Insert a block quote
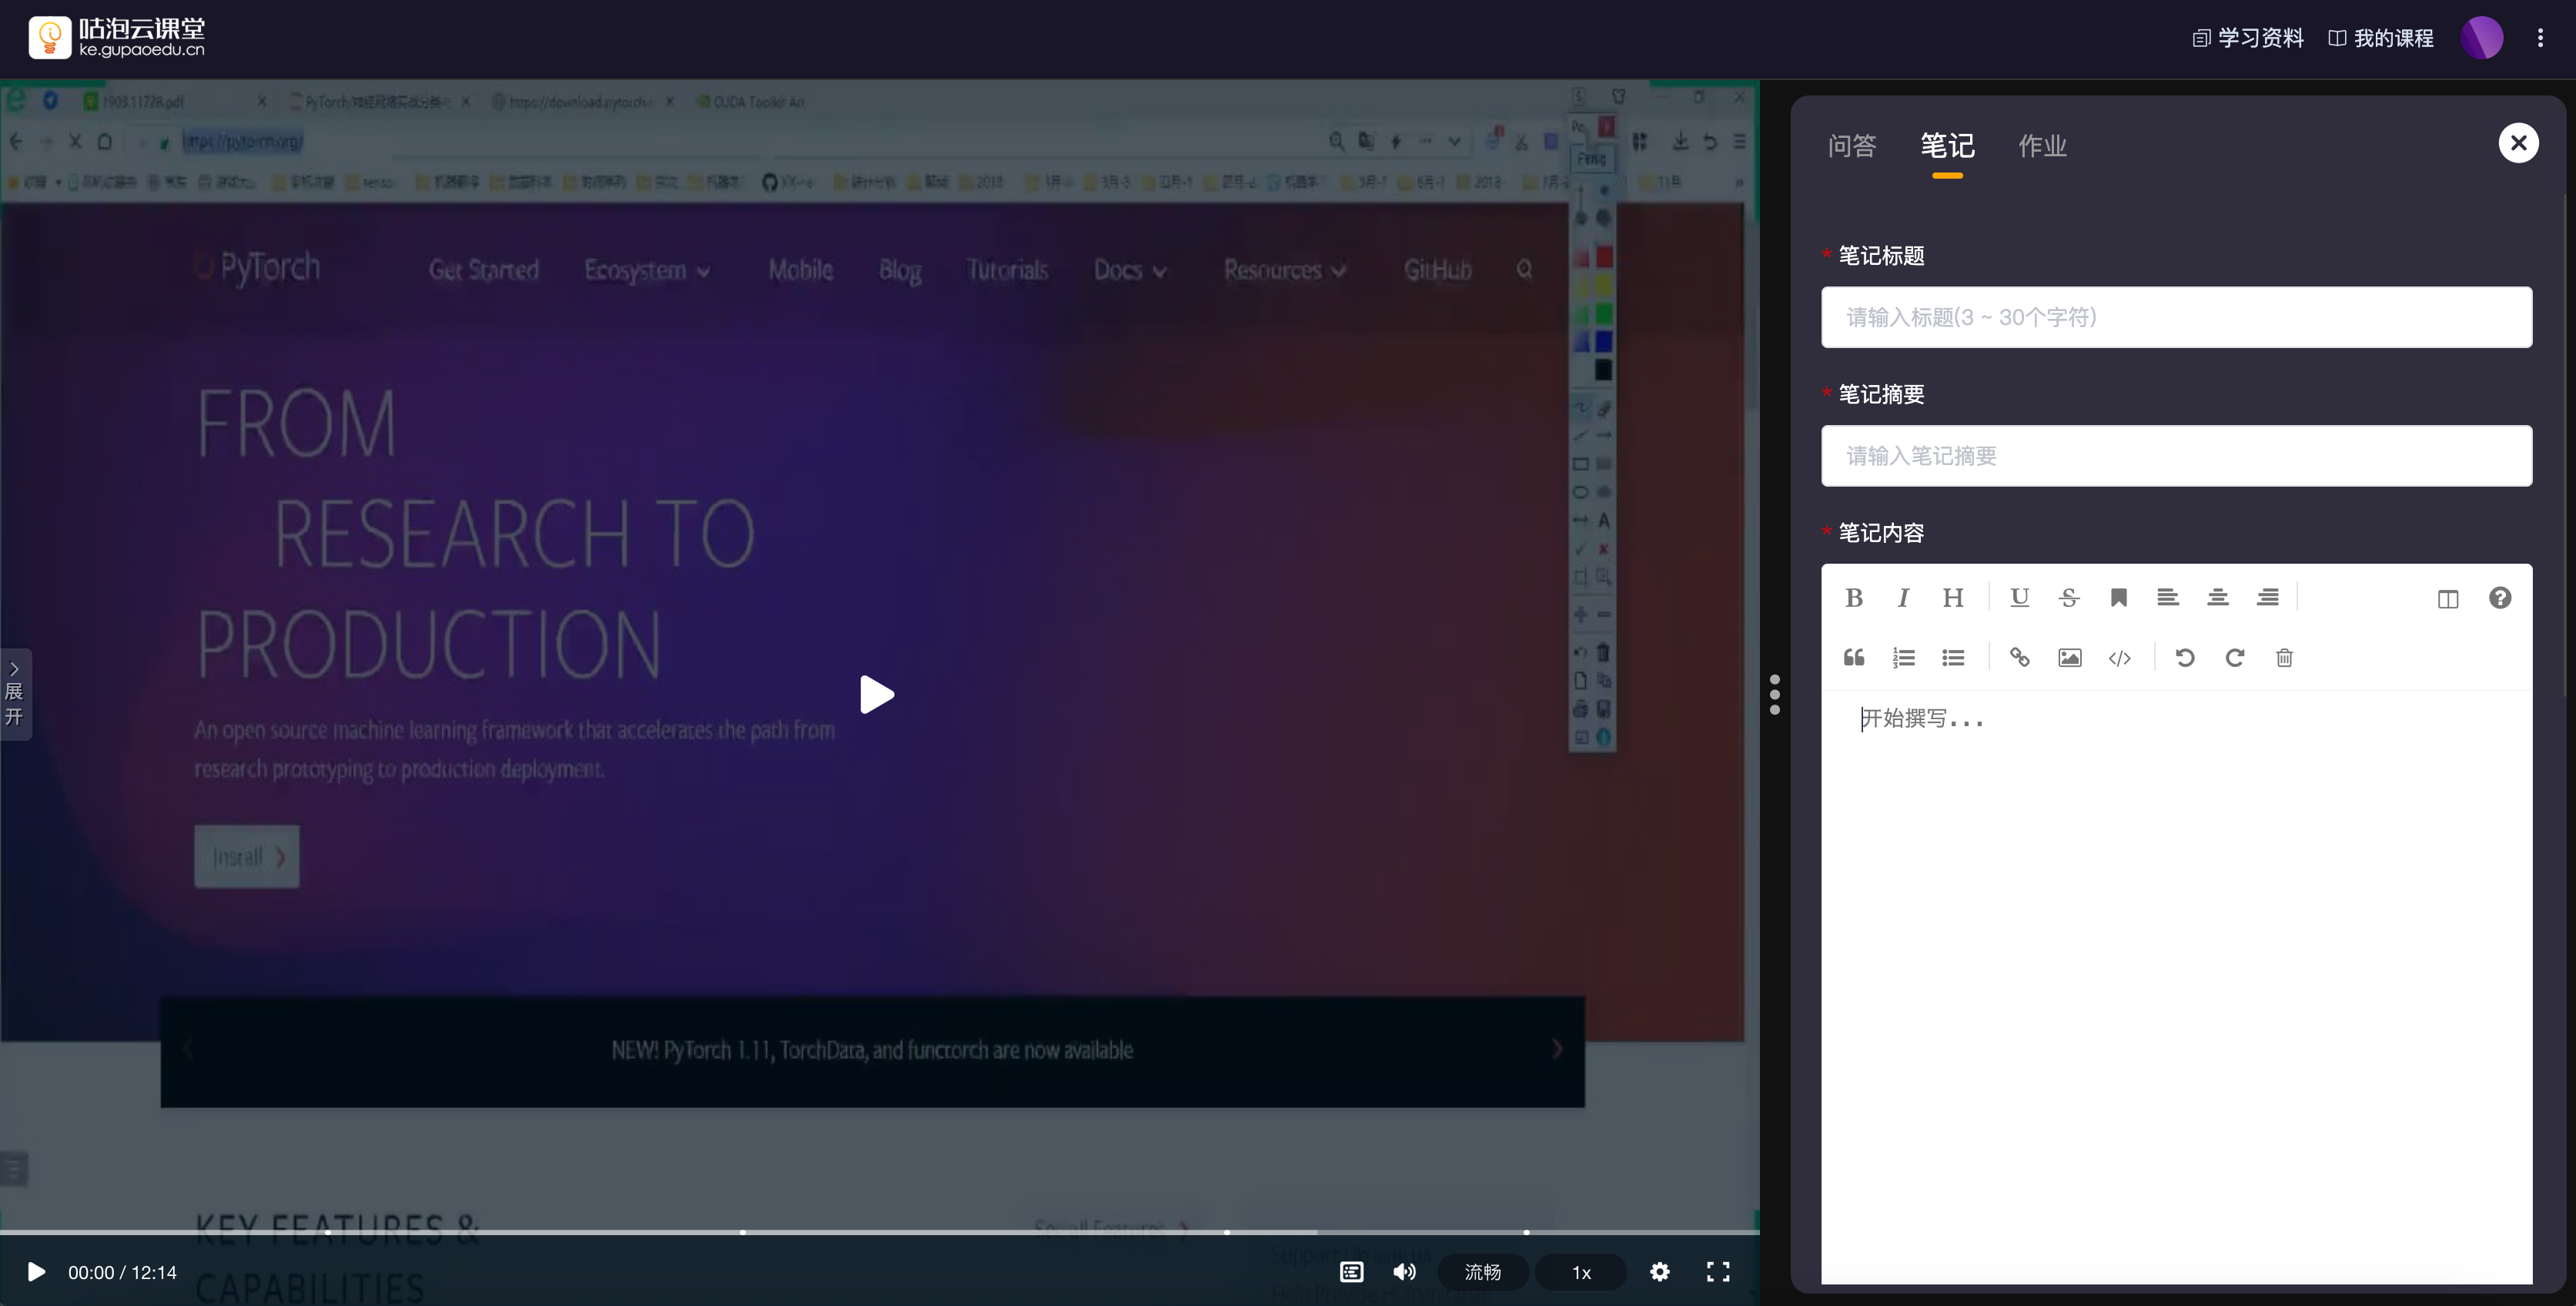The width and height of the screenshot is (2576, 1306). [x=1854, y=658]
